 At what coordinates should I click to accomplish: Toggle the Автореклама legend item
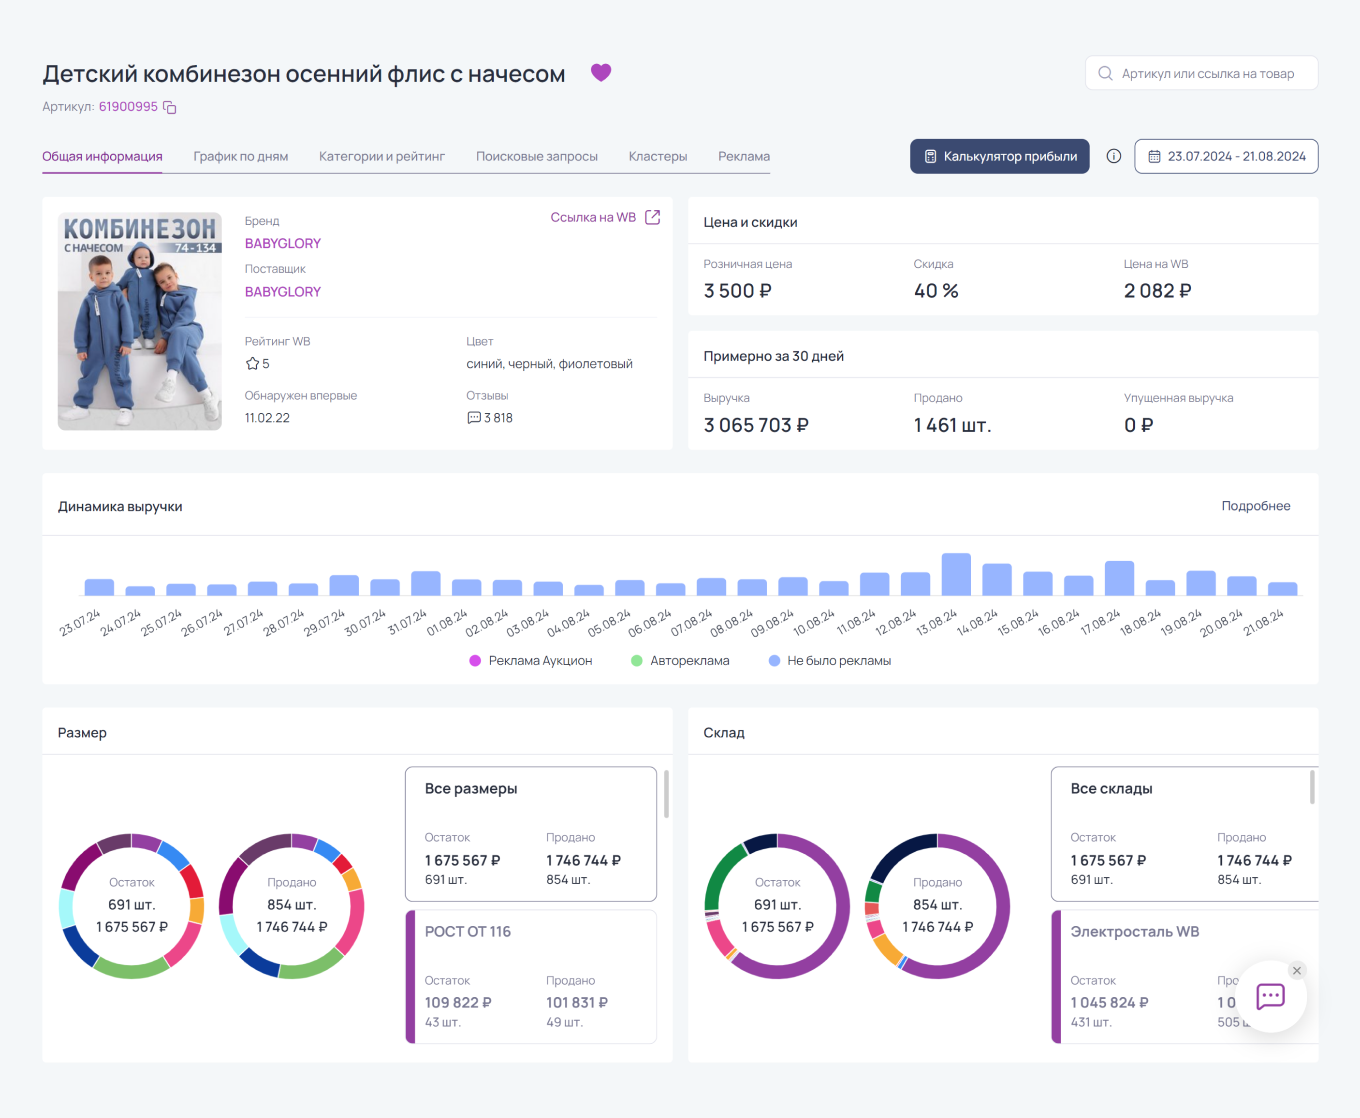pos(681,660)
